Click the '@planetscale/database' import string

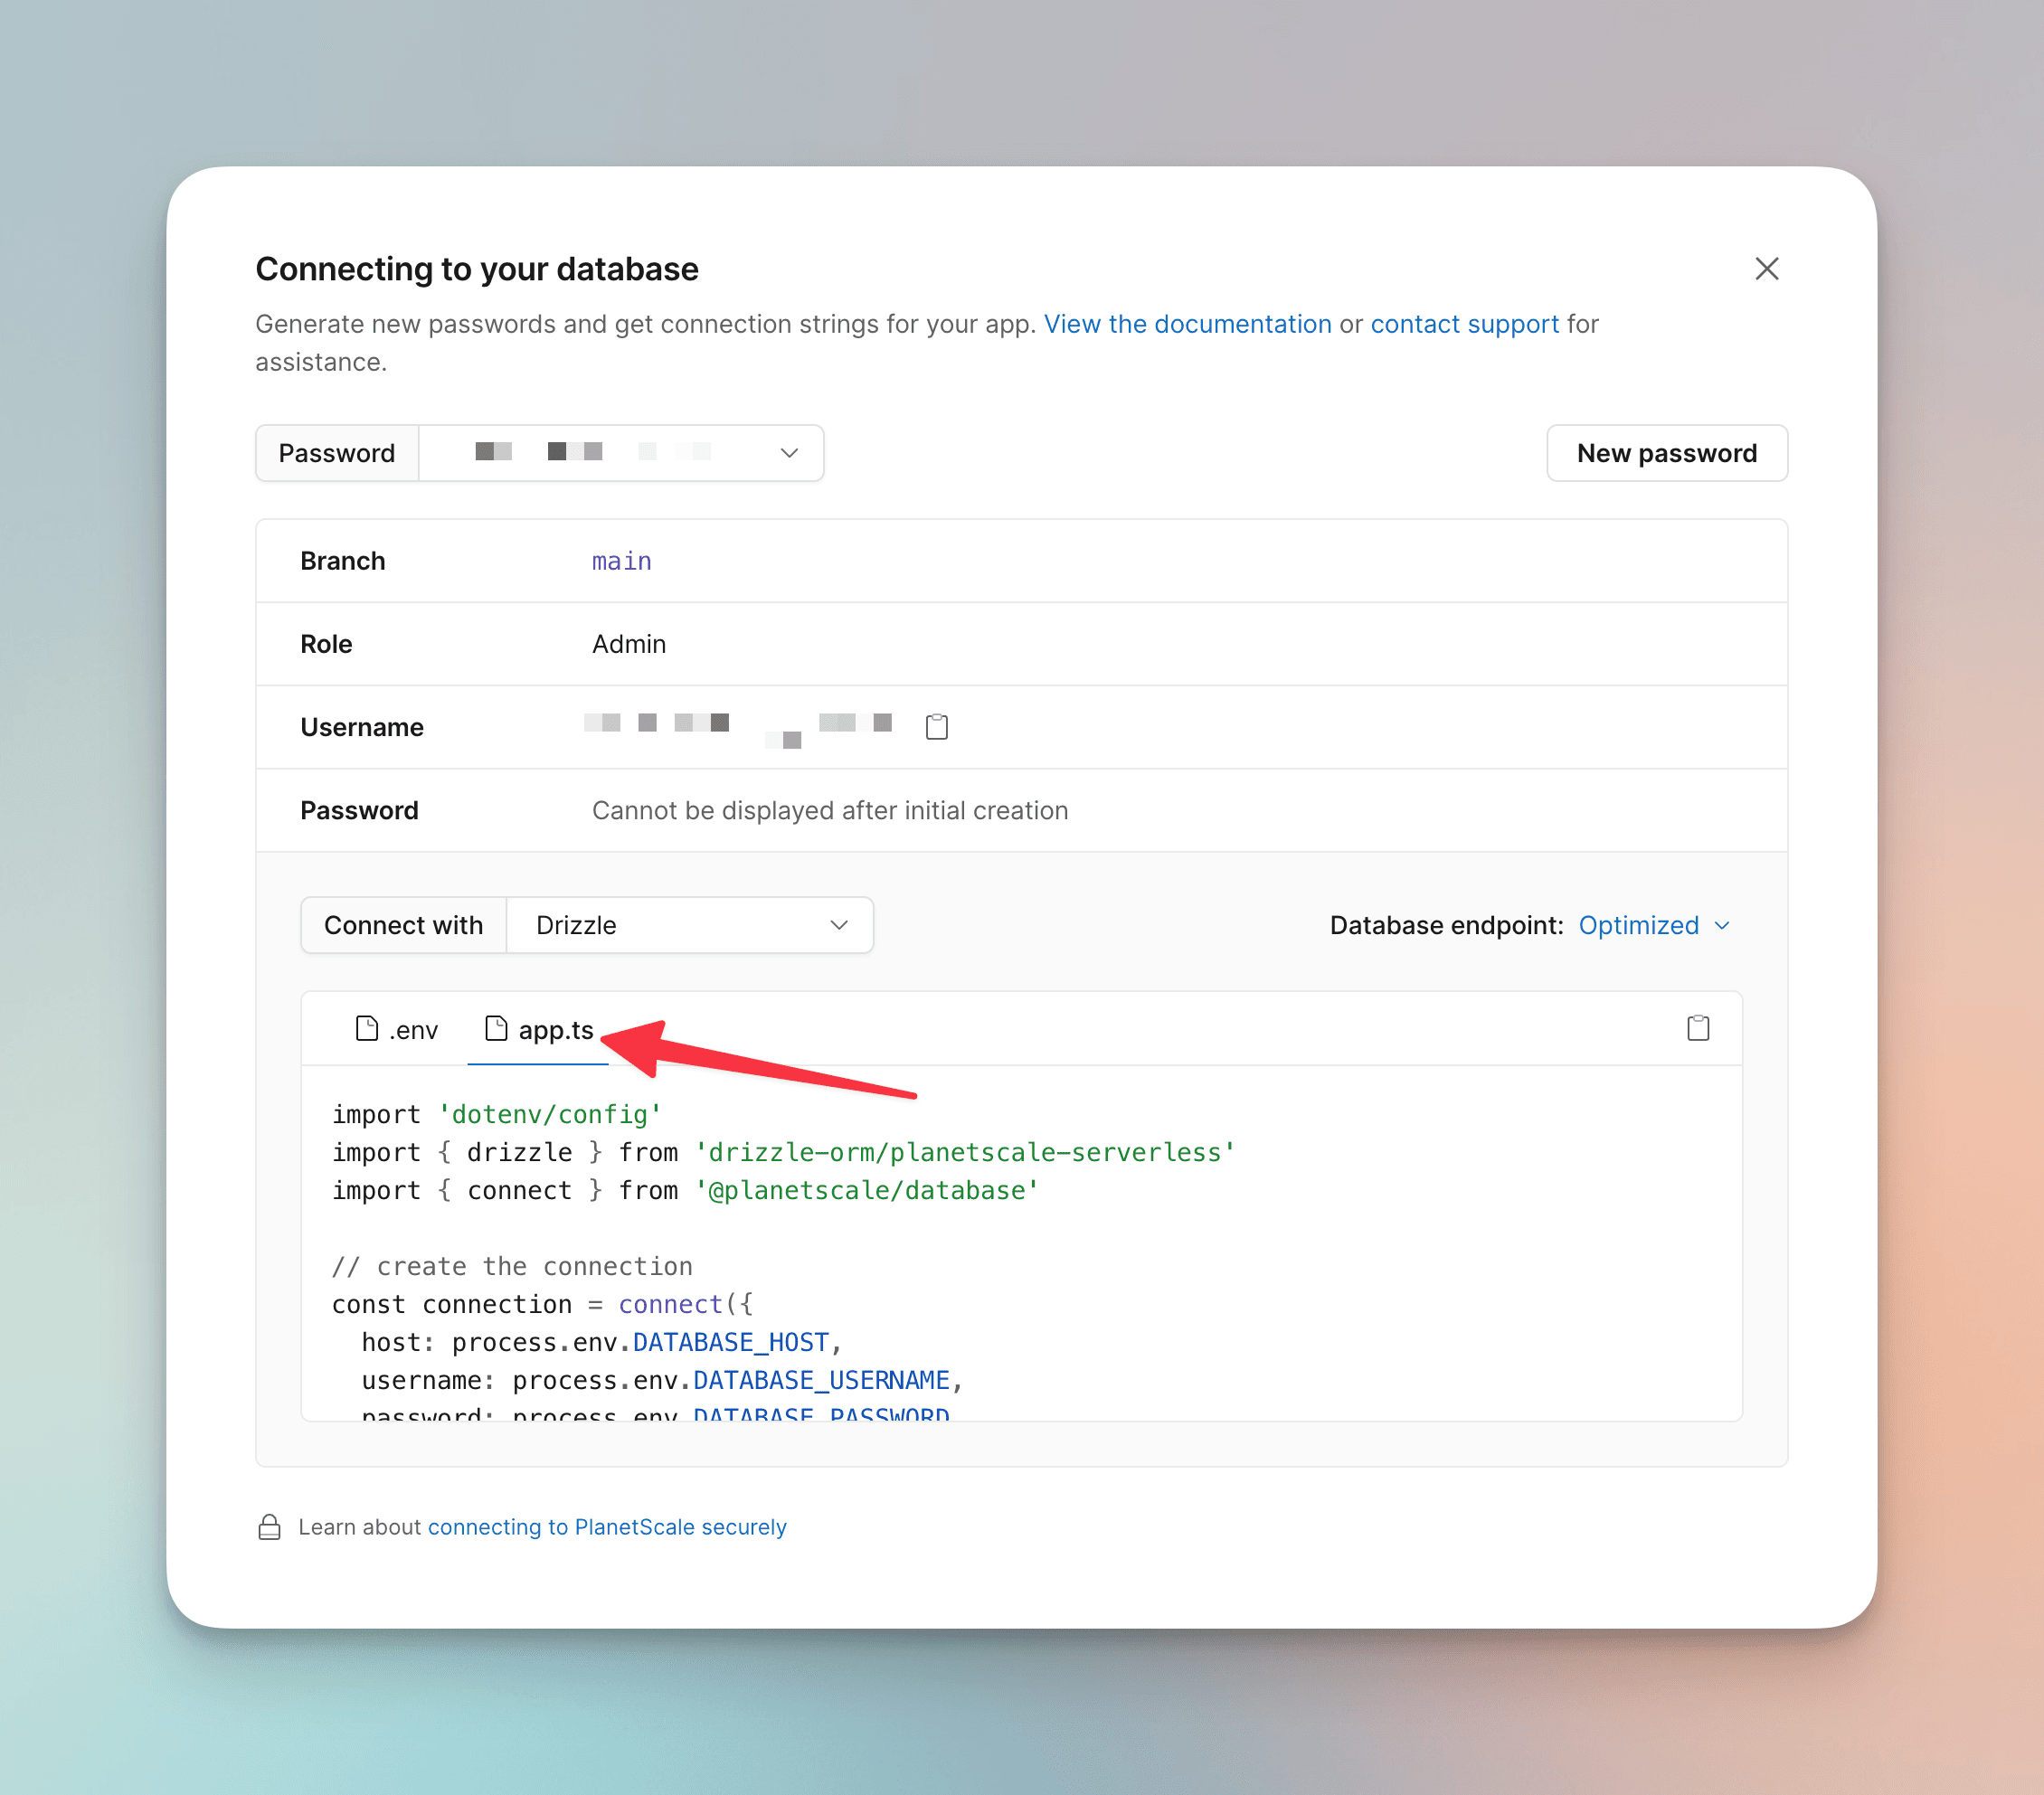click(x=867, y=1190)
